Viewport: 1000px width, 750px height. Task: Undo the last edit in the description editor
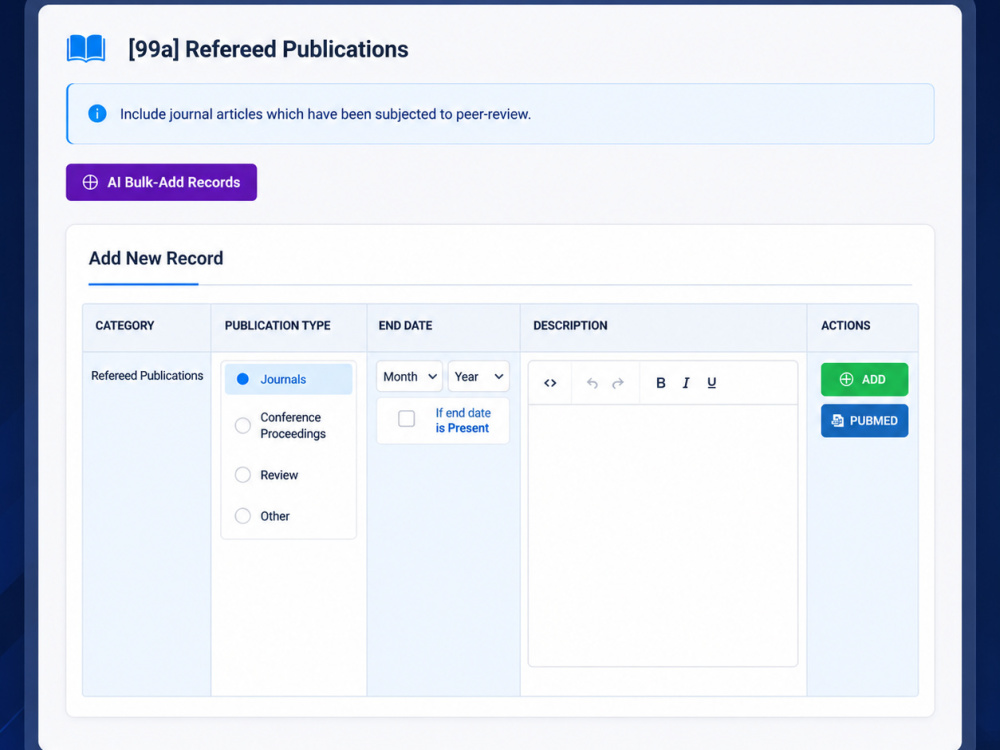pos(592,383)
